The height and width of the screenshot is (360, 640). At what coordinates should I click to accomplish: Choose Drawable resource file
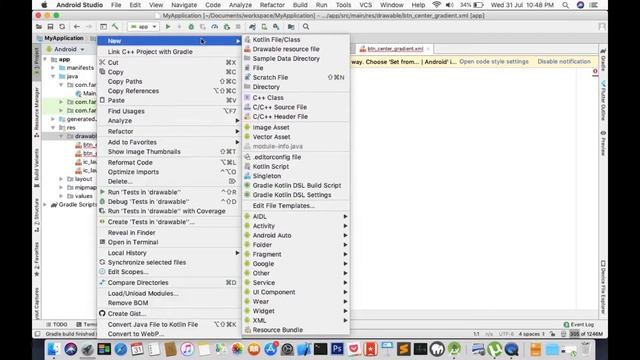click(296, 49)
